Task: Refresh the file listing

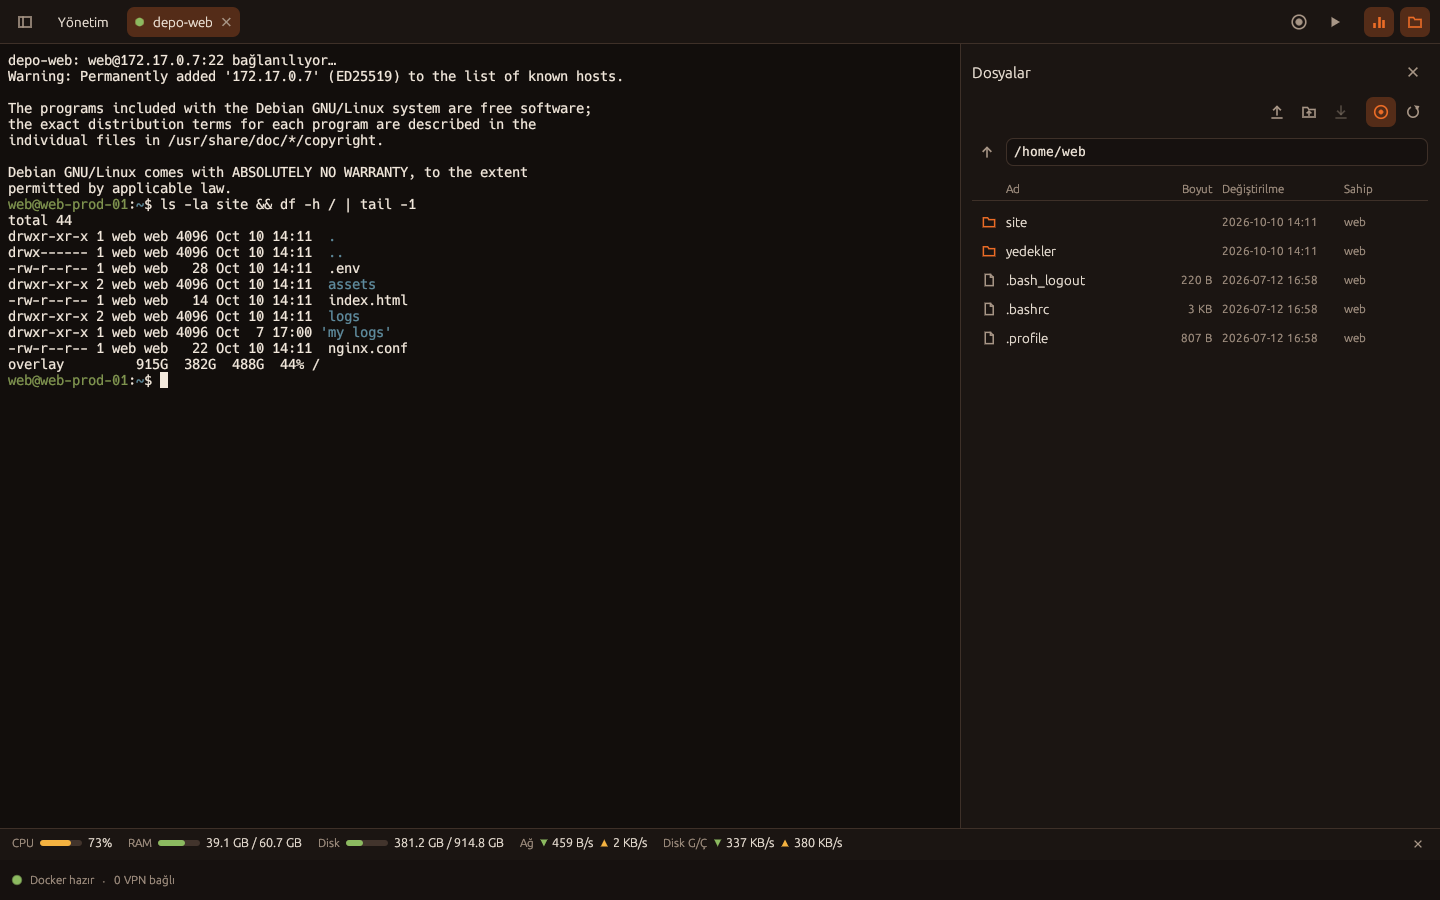Action: [x=1413, y=112]
